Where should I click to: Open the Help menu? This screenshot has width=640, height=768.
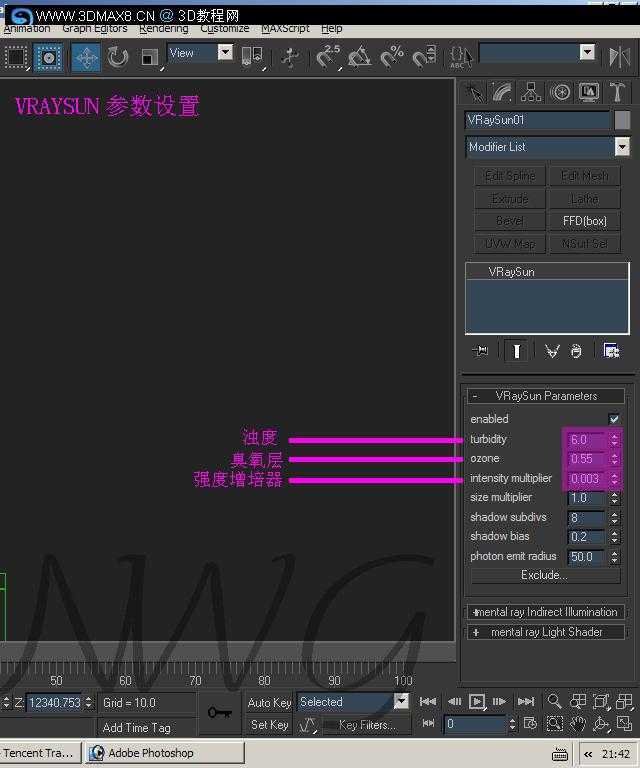(x=332, y=29)
